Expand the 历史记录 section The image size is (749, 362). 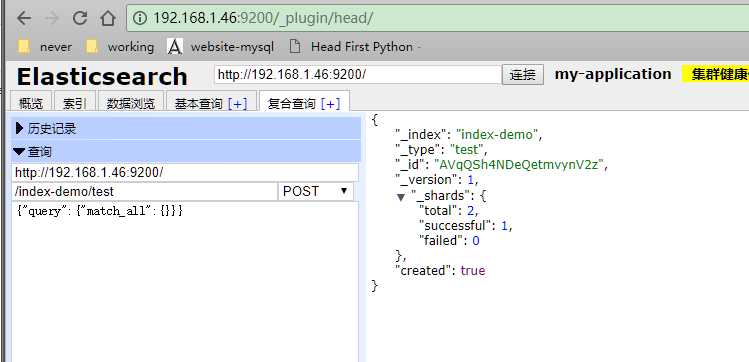186,128
